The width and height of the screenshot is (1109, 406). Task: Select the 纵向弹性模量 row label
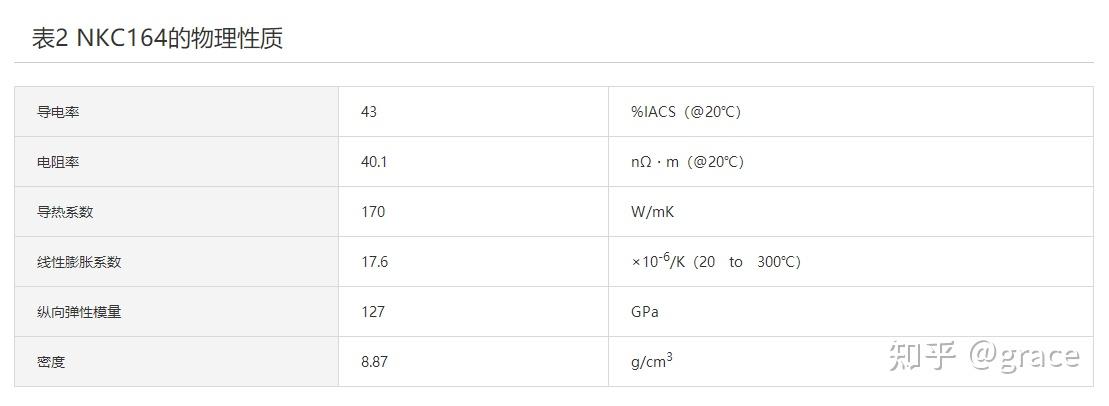tap(79, 312)
